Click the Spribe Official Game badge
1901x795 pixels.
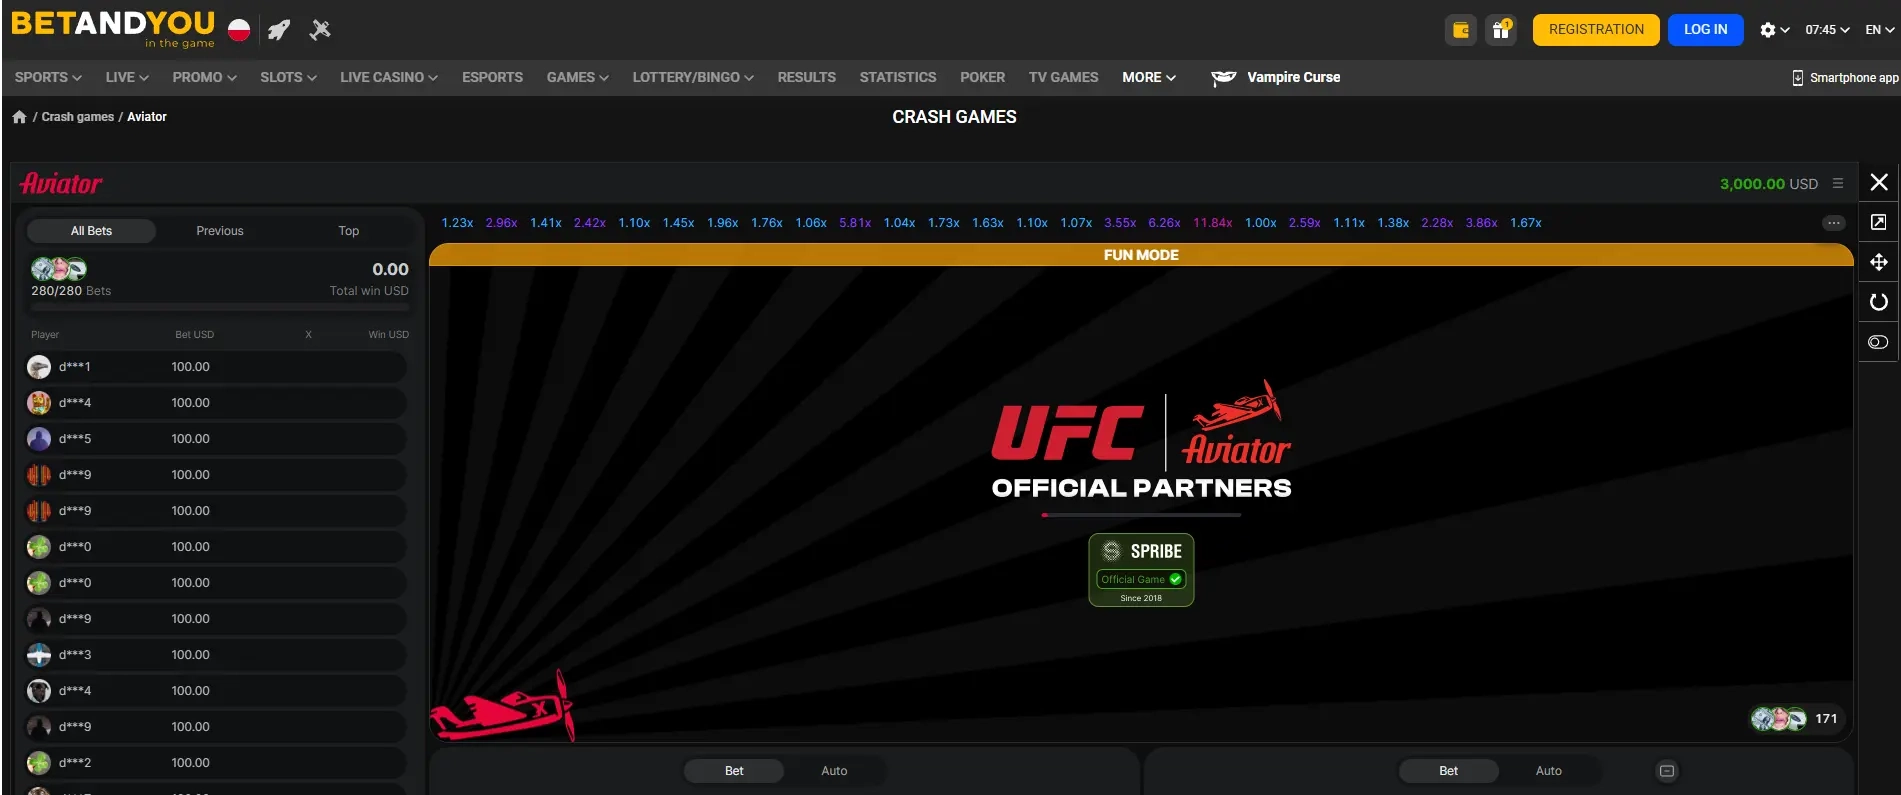tap(1141, 570)
